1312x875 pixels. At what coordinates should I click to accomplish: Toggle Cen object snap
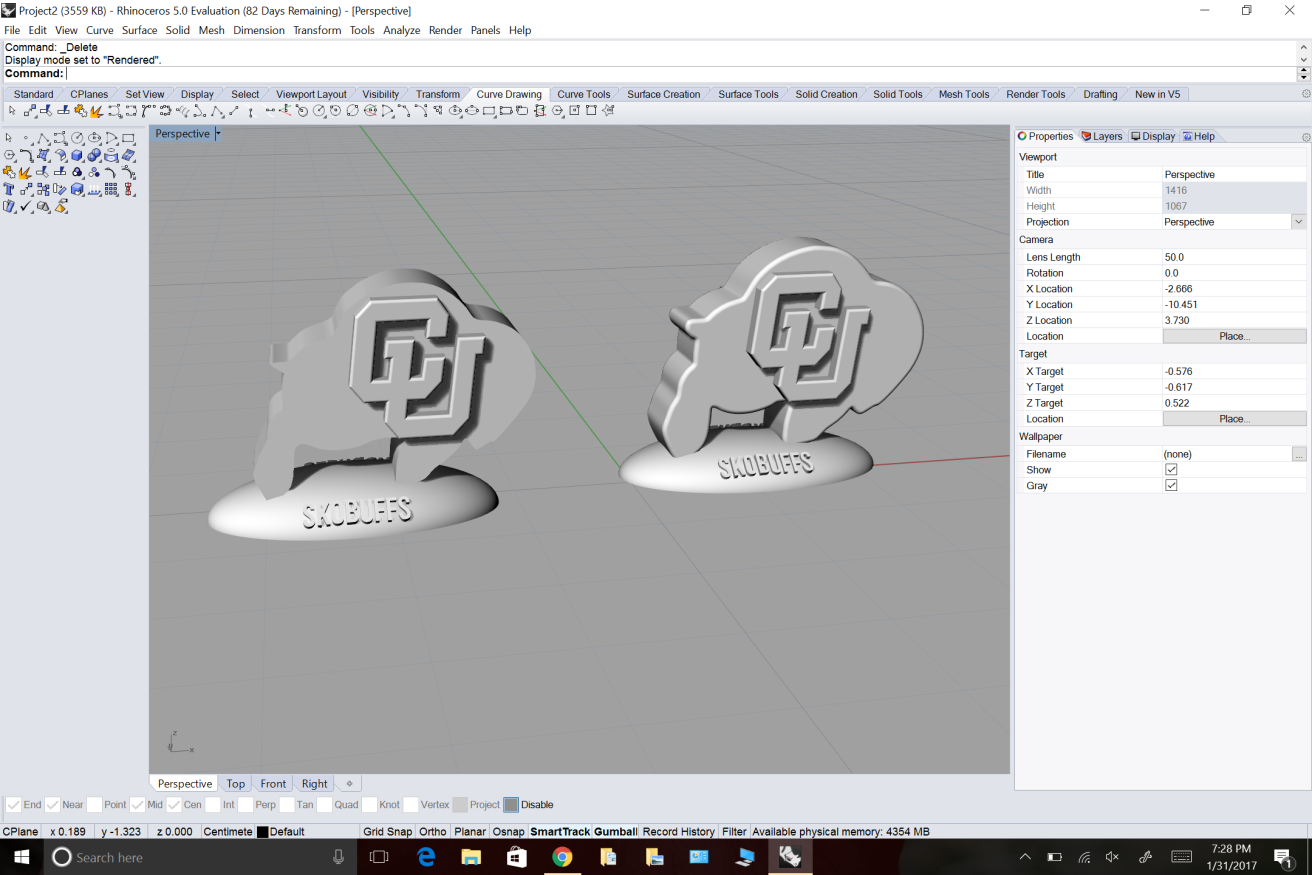[x=174, y=805]
